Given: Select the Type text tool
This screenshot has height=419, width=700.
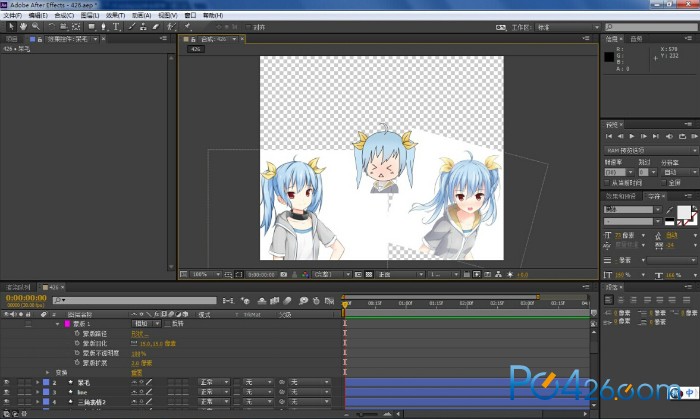Looking at the screenshot, I should coord(116,27).
